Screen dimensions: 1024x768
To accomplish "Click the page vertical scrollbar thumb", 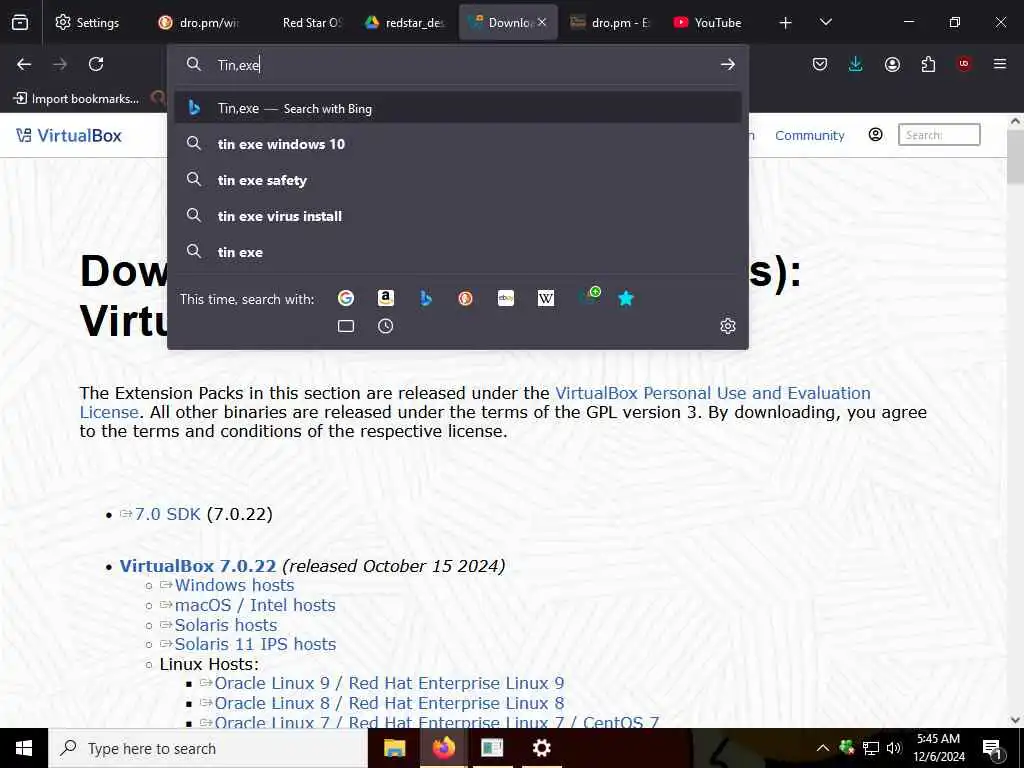I will click(1015, 157).
